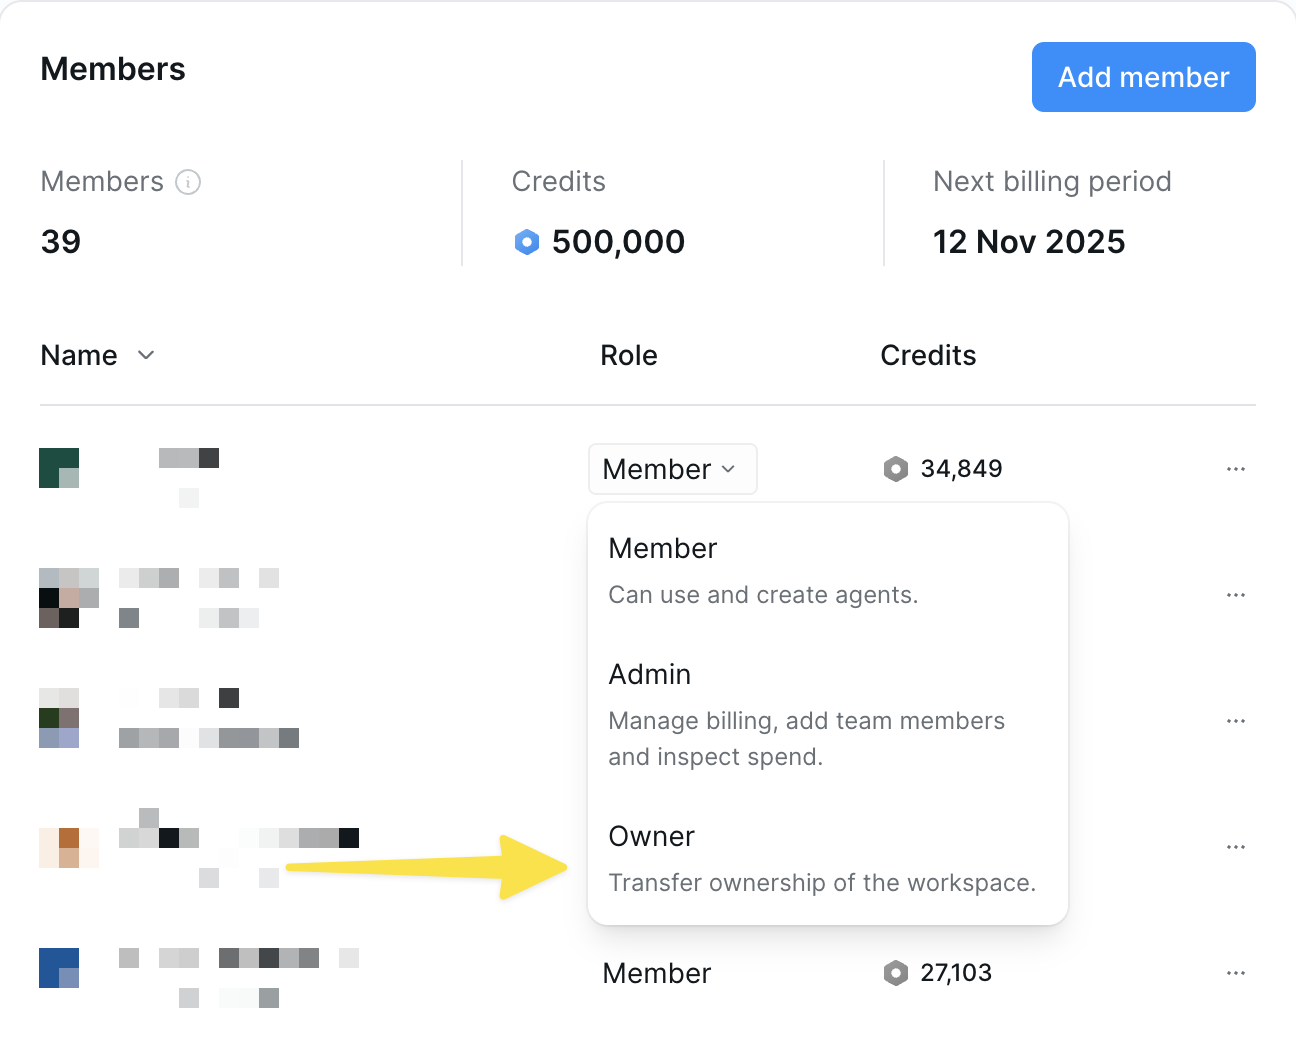Click the credit icon next to 34,849

point(895,468)
